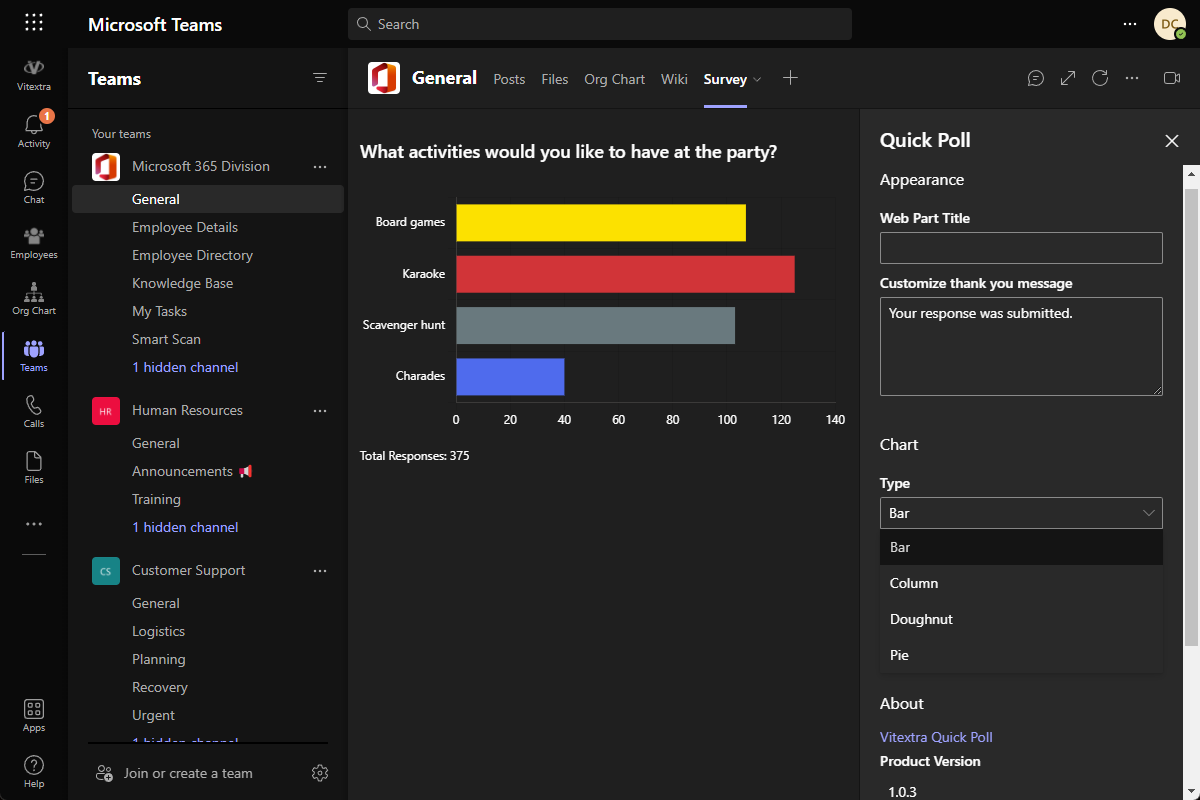The height and width of the screenshot is (800, 1200).
Task: Switch to the Org Chart tab
Action: (x=615, y=79)
